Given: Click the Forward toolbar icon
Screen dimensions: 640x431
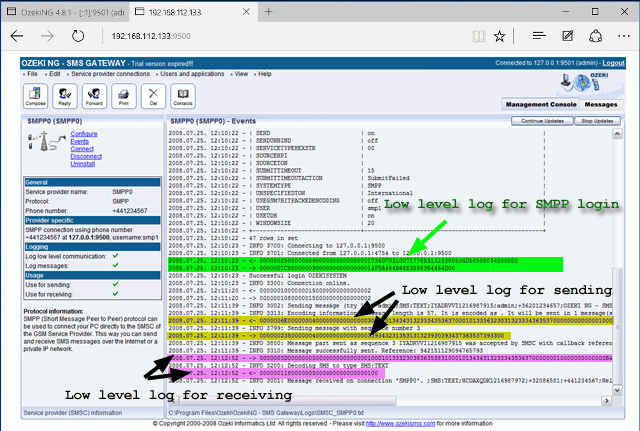Looking at the screenshot, I should [94, 96].
